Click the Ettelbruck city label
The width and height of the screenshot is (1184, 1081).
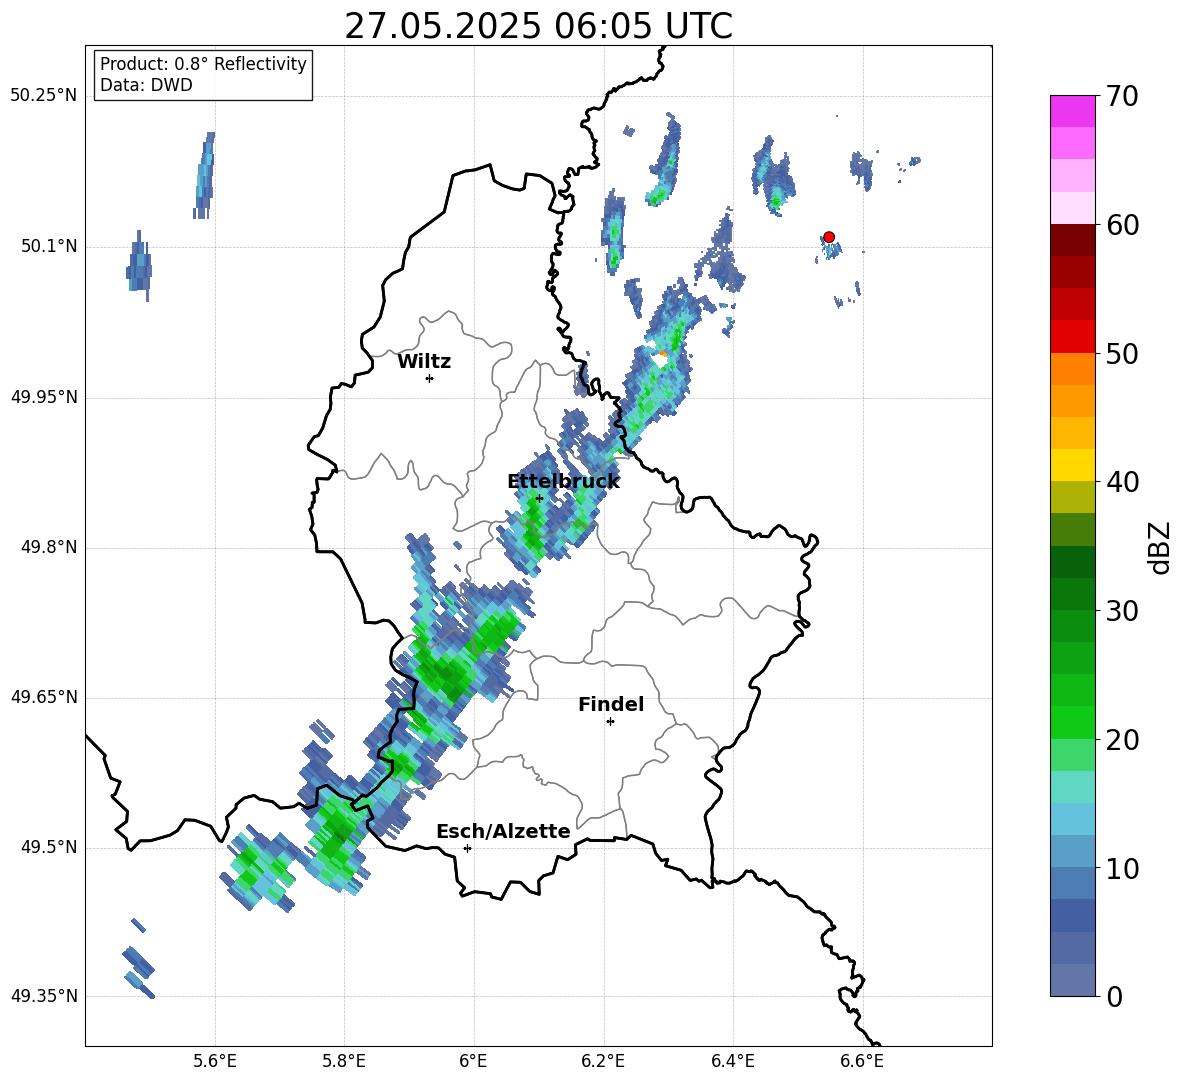pyautogui.click(x=563, y=482)
